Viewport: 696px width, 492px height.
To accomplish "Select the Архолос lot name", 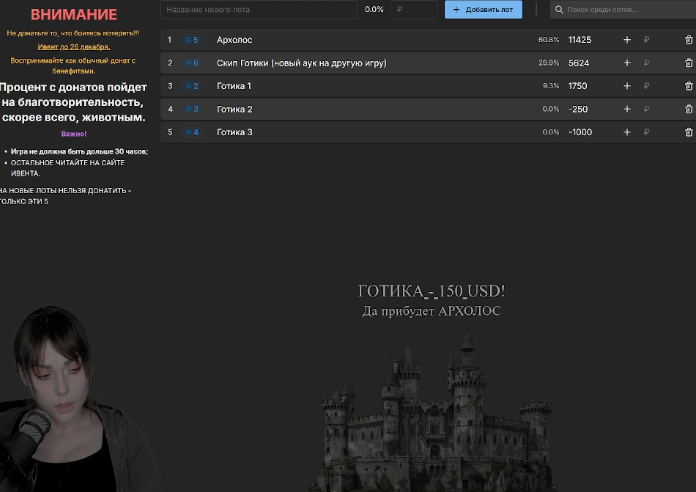I will coord(234,40).
